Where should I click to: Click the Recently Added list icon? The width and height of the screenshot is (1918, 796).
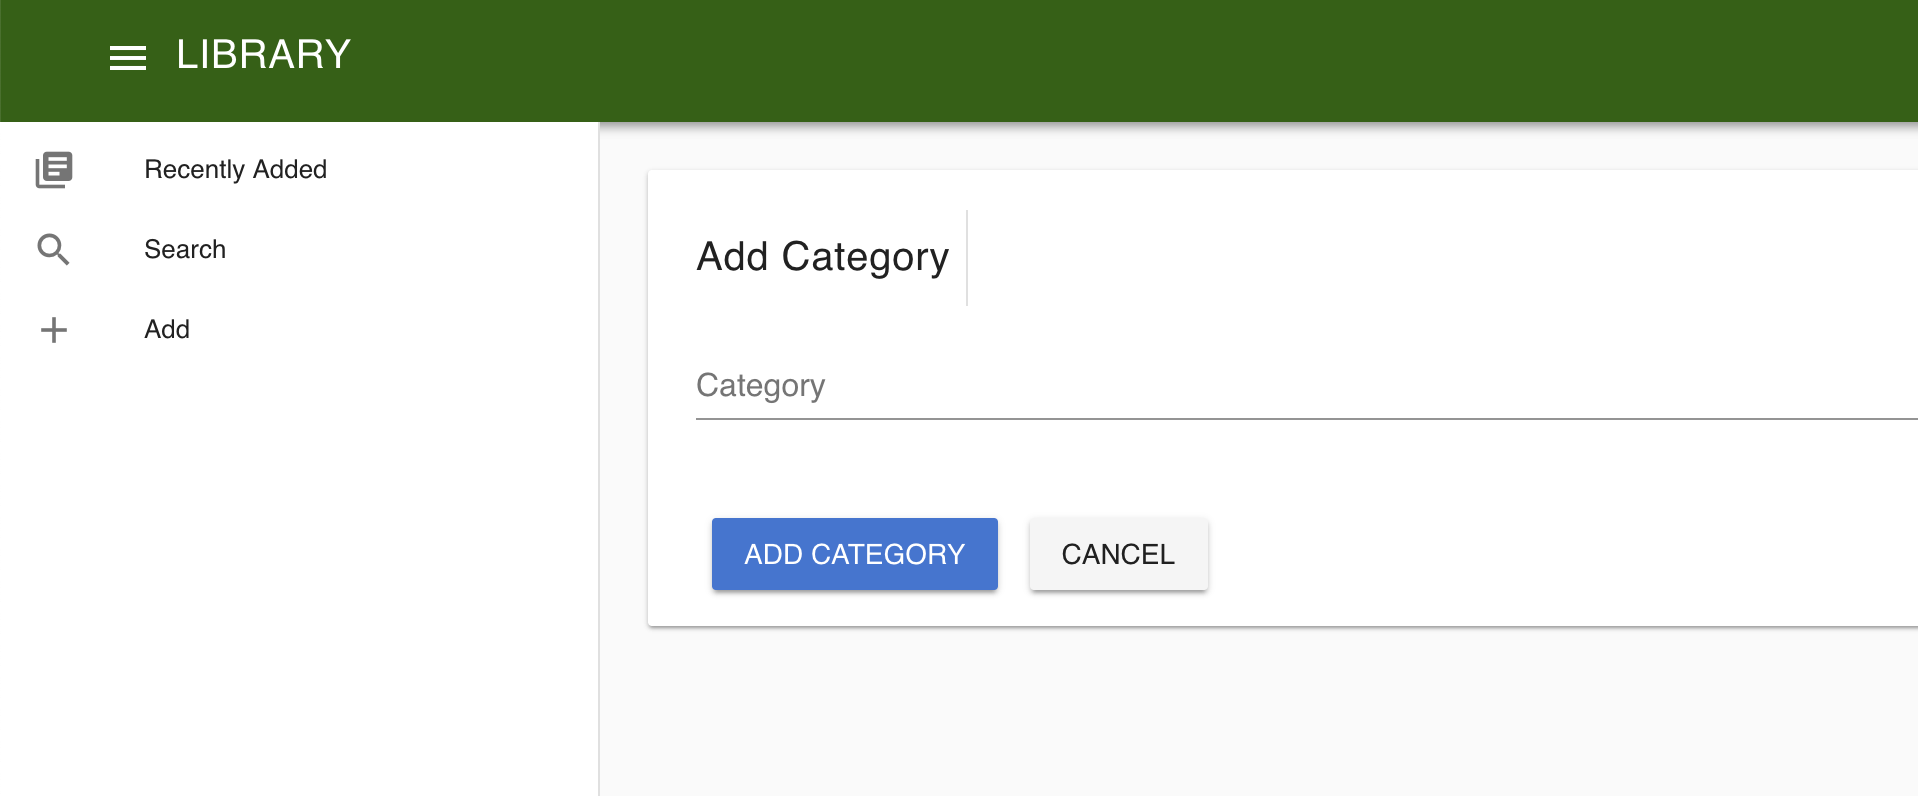point(54,170)
